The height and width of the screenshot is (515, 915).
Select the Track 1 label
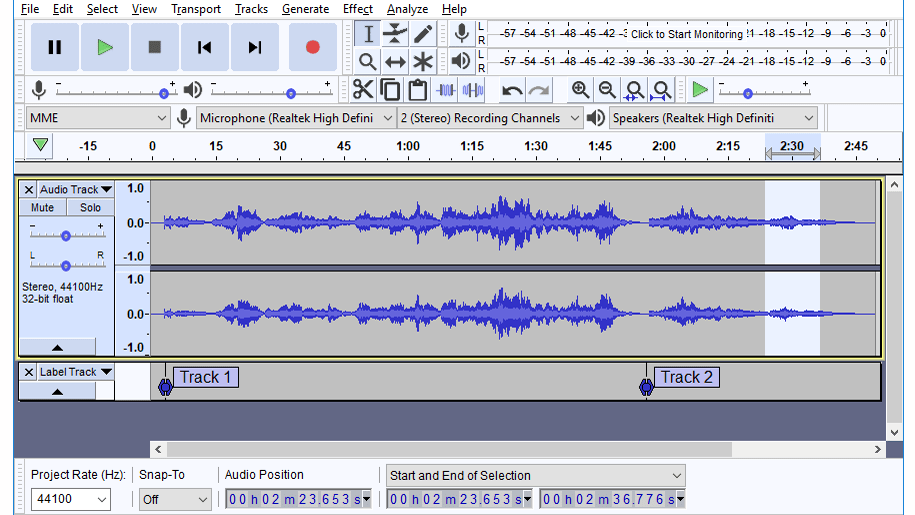click(205, 377)
